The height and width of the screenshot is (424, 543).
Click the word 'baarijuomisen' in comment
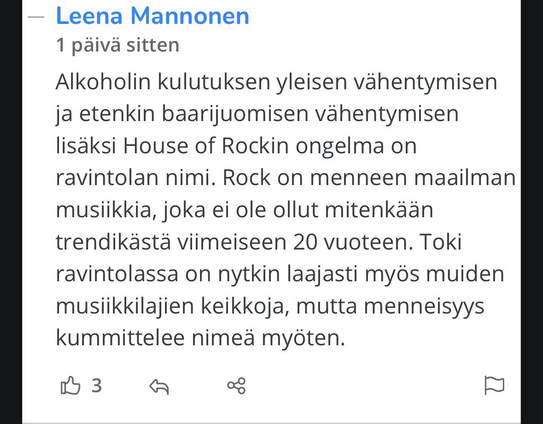click(235, 114)
